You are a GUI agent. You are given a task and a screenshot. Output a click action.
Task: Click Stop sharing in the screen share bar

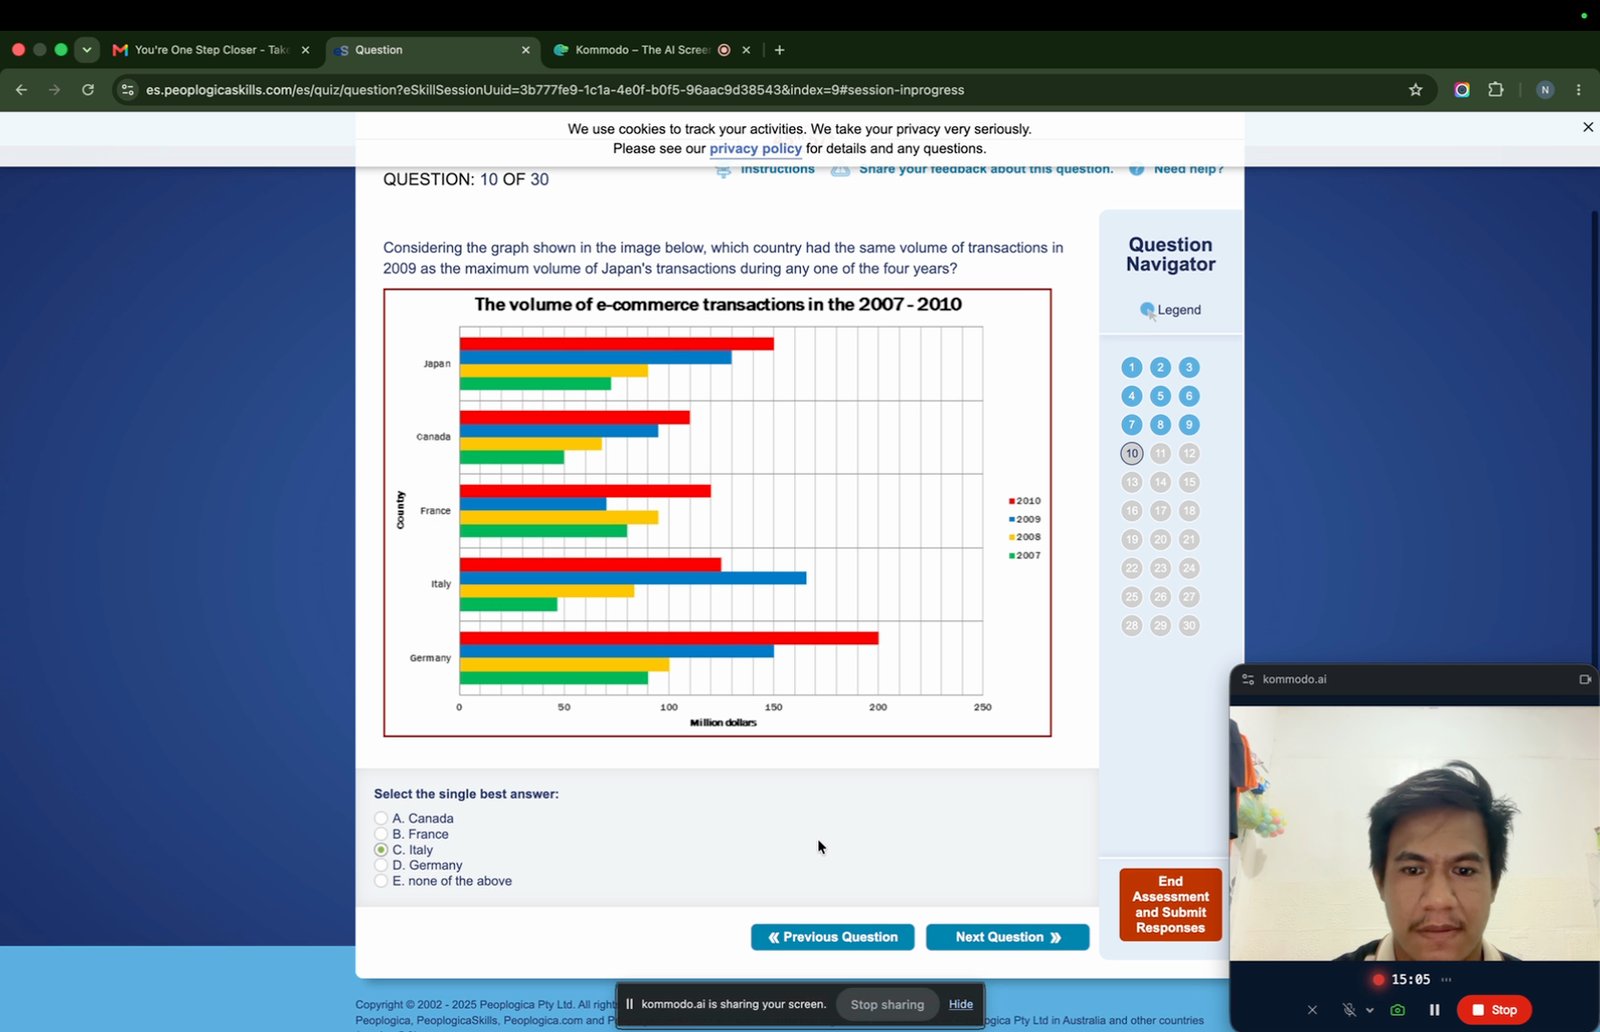[887, 1004]
